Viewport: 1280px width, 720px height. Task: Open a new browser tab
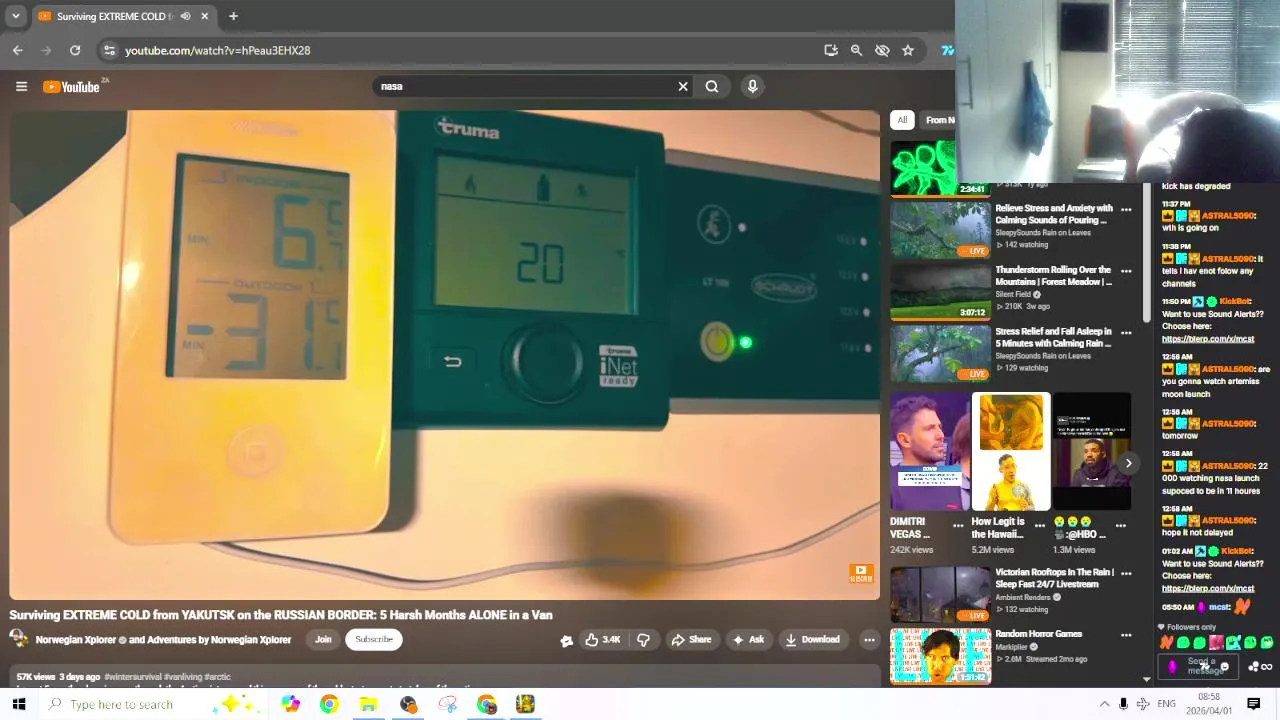(x=233, y=16)
